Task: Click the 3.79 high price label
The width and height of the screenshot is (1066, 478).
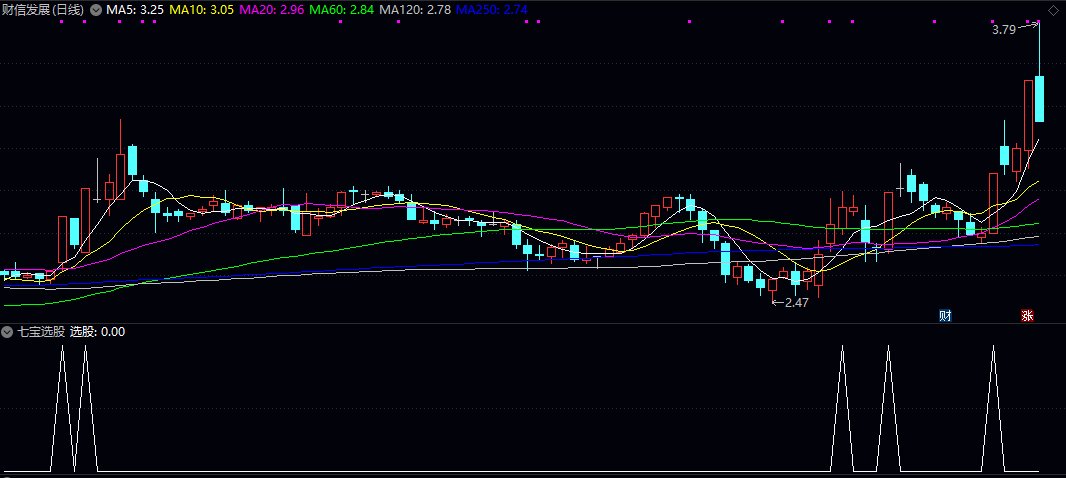Action: (1003, 30)
